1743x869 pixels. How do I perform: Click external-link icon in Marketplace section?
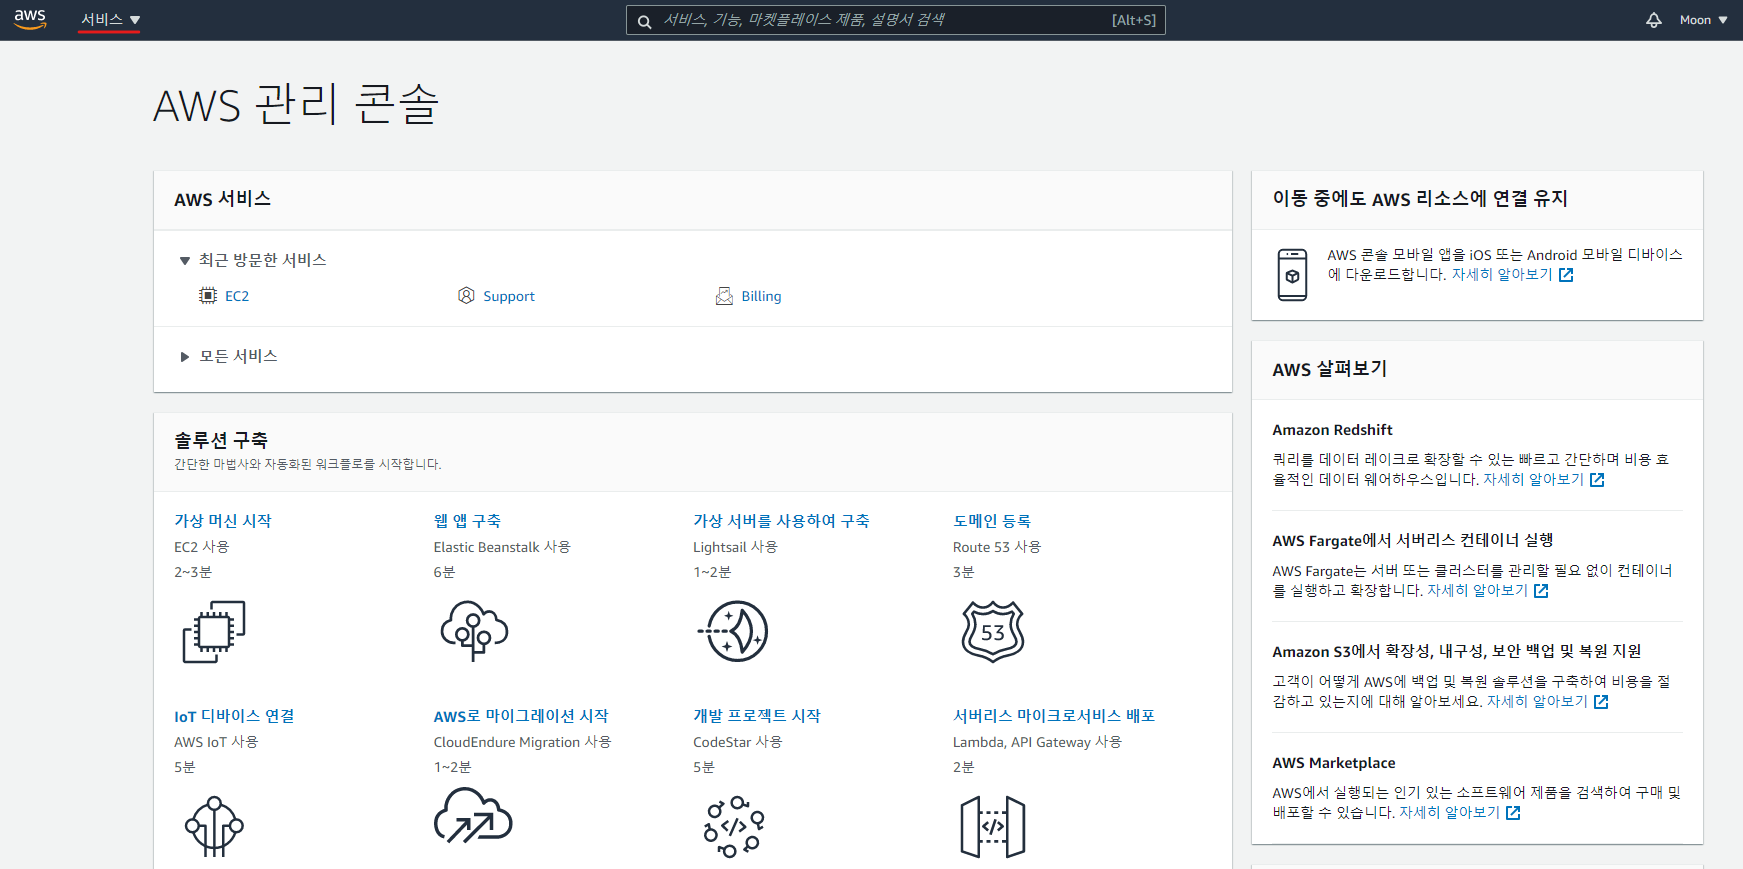tap(1513, 813)
